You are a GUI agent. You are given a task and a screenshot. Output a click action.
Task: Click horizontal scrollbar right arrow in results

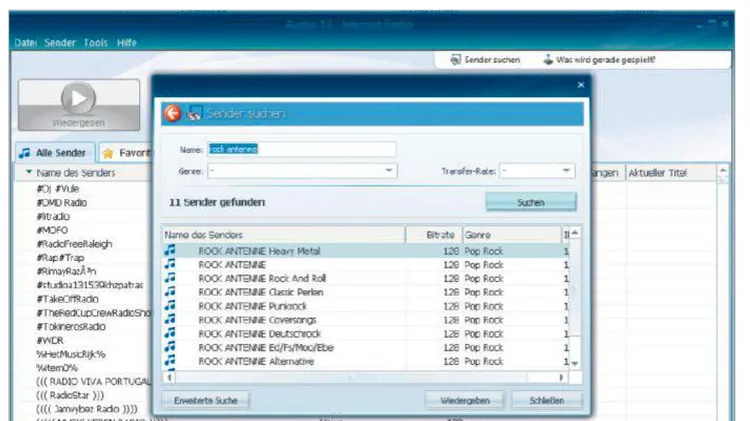click(x=562, y=377)
